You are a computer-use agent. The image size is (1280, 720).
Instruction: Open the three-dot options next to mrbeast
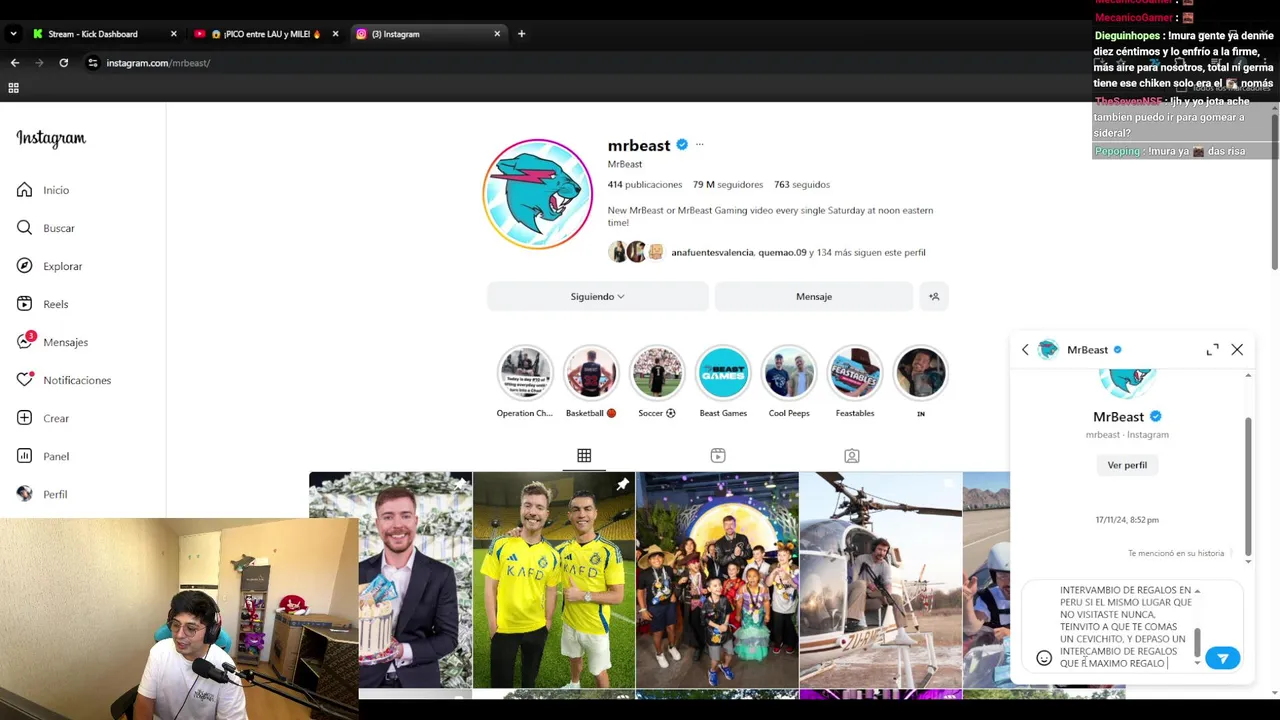(699, 145)
